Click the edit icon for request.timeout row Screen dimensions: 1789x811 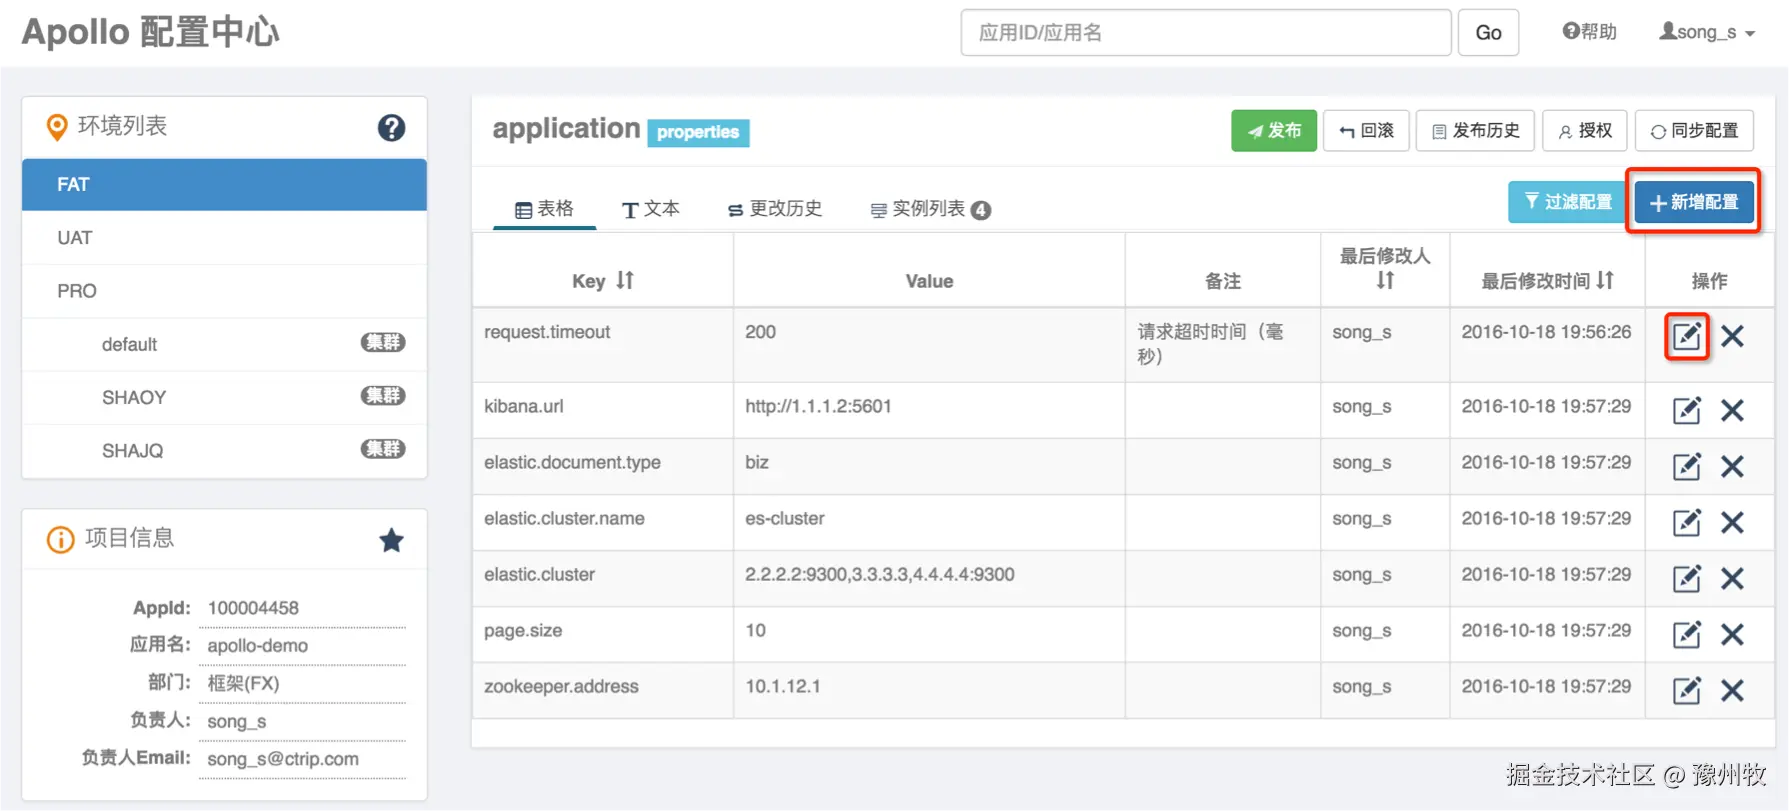pyautogui.click(x=1686, y=336)
